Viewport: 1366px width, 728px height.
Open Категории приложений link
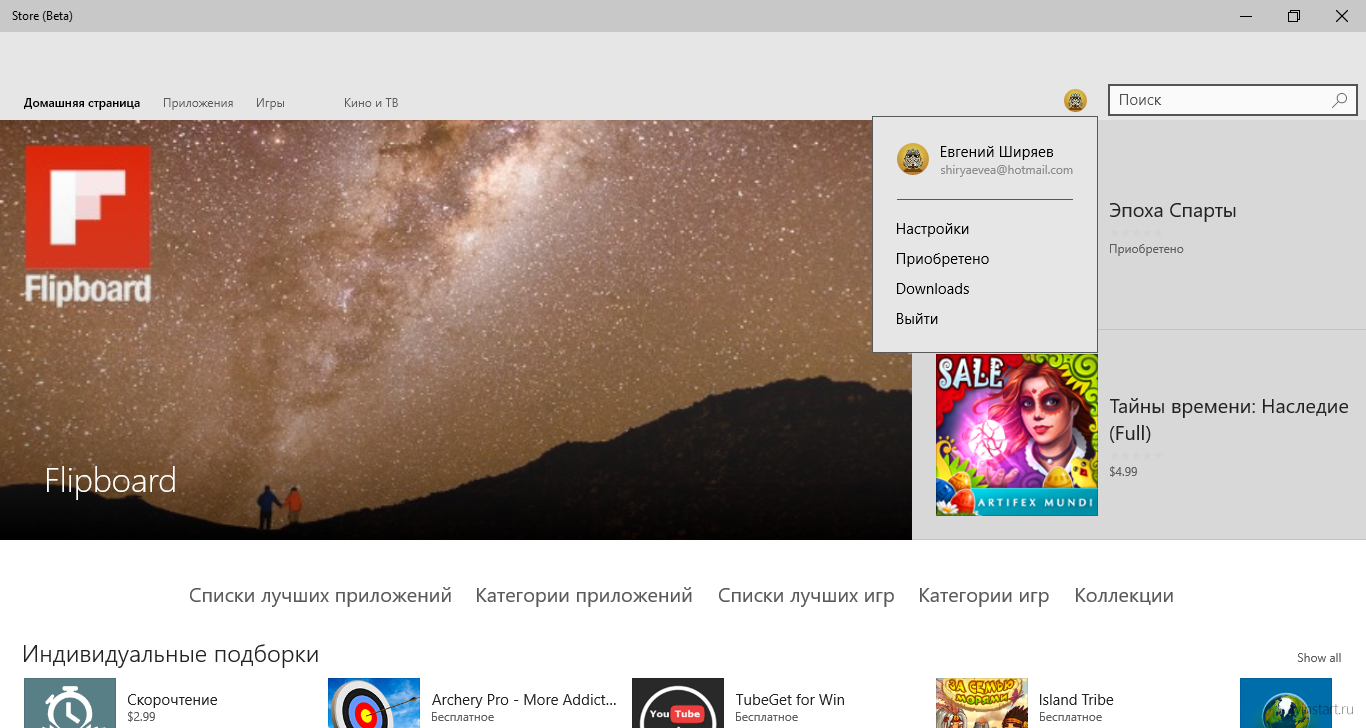[584, 596]
